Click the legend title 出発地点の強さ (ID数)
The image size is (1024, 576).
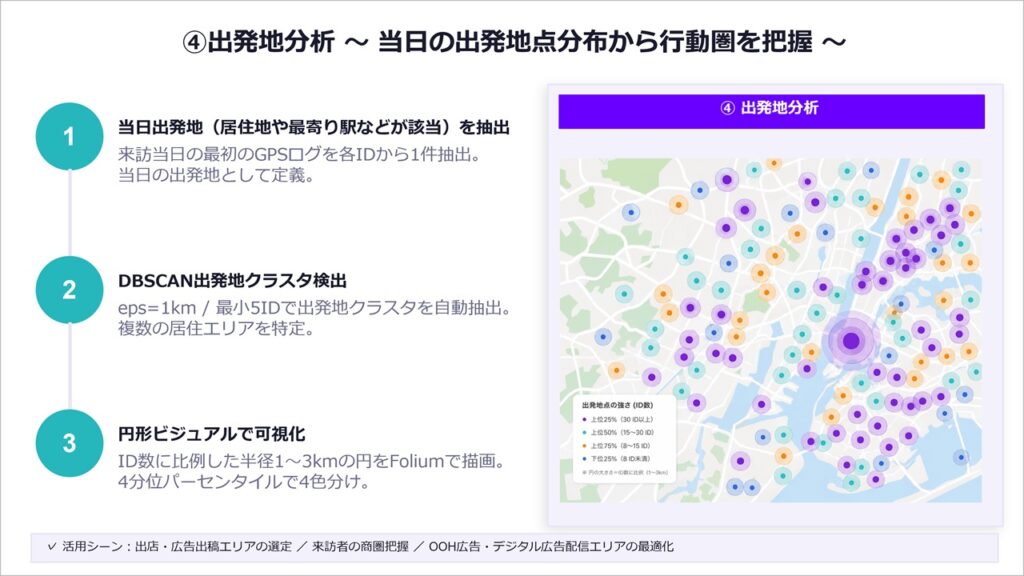click(x=617, y=406)
